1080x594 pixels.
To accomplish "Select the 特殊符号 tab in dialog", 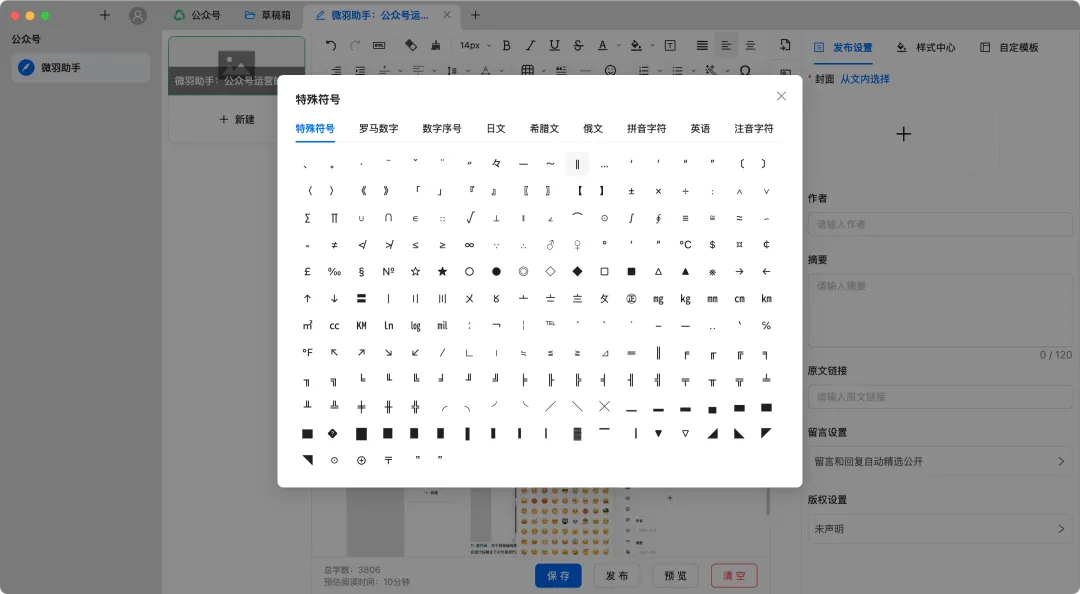I will 315,128.
